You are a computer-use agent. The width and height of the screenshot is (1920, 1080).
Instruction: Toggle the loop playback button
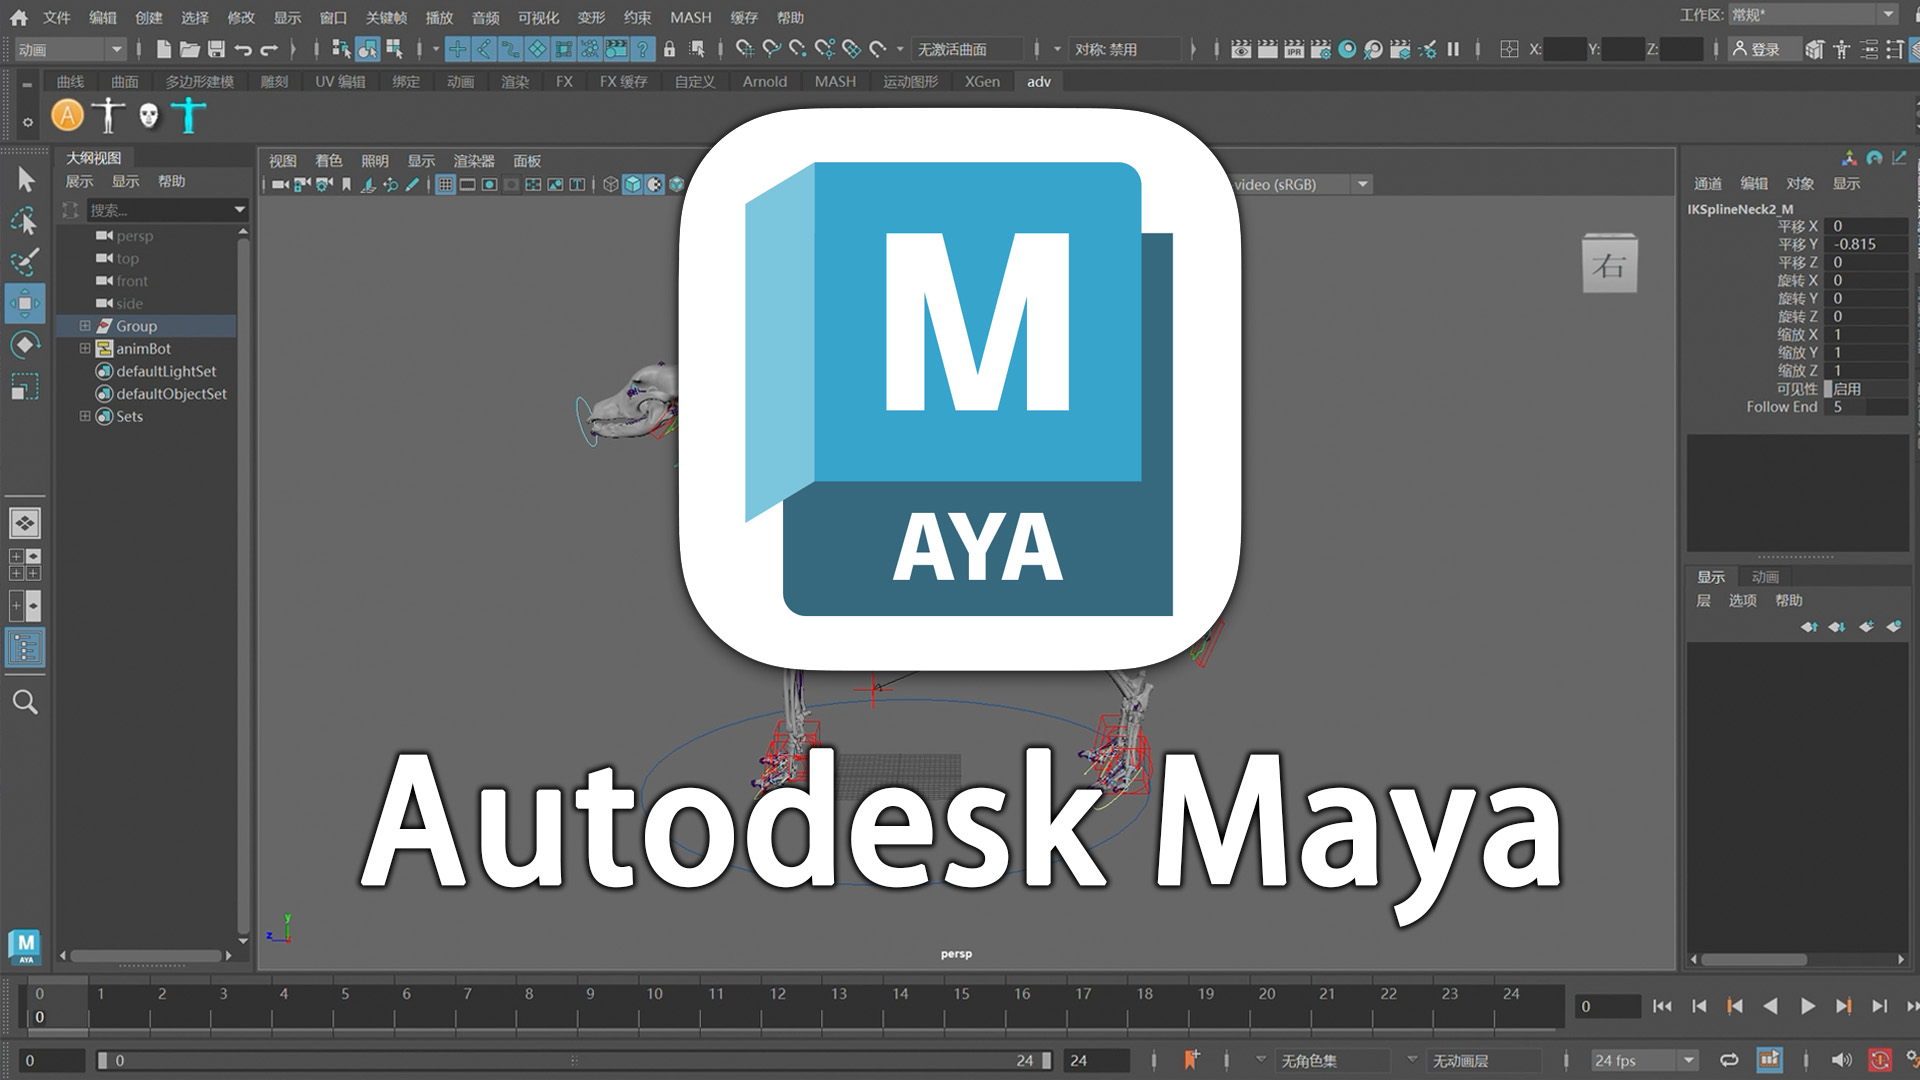(1729, 1060)
